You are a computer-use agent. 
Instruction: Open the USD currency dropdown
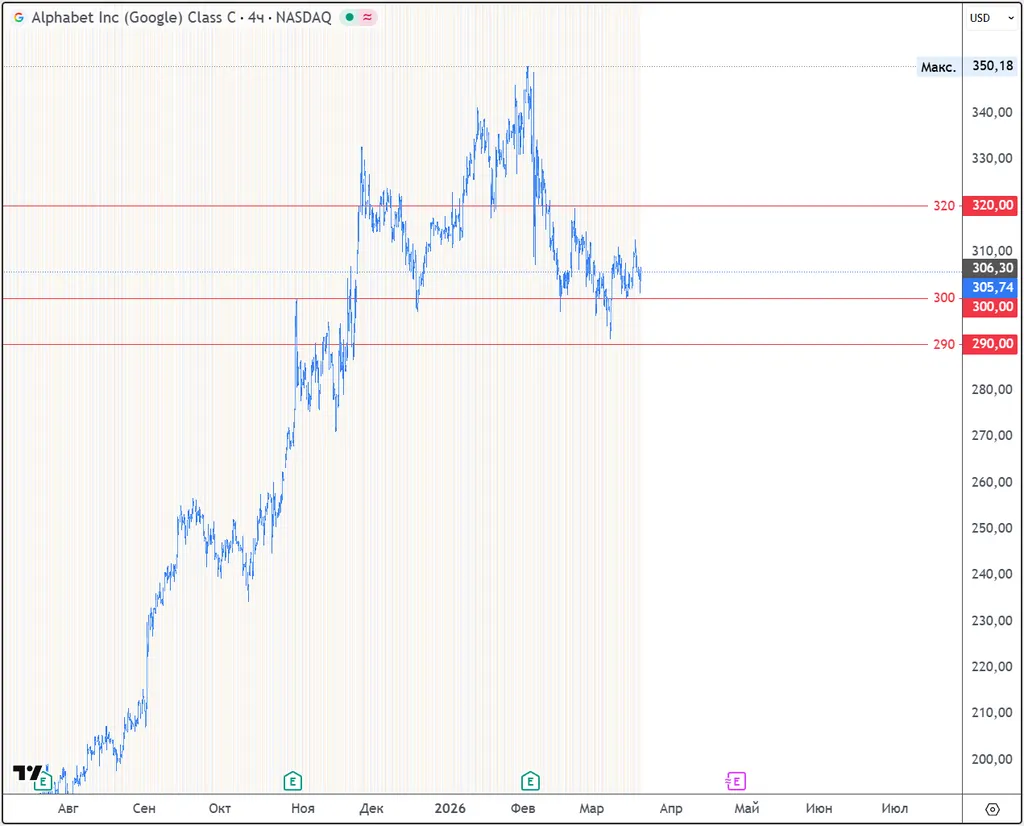(980, 18)
